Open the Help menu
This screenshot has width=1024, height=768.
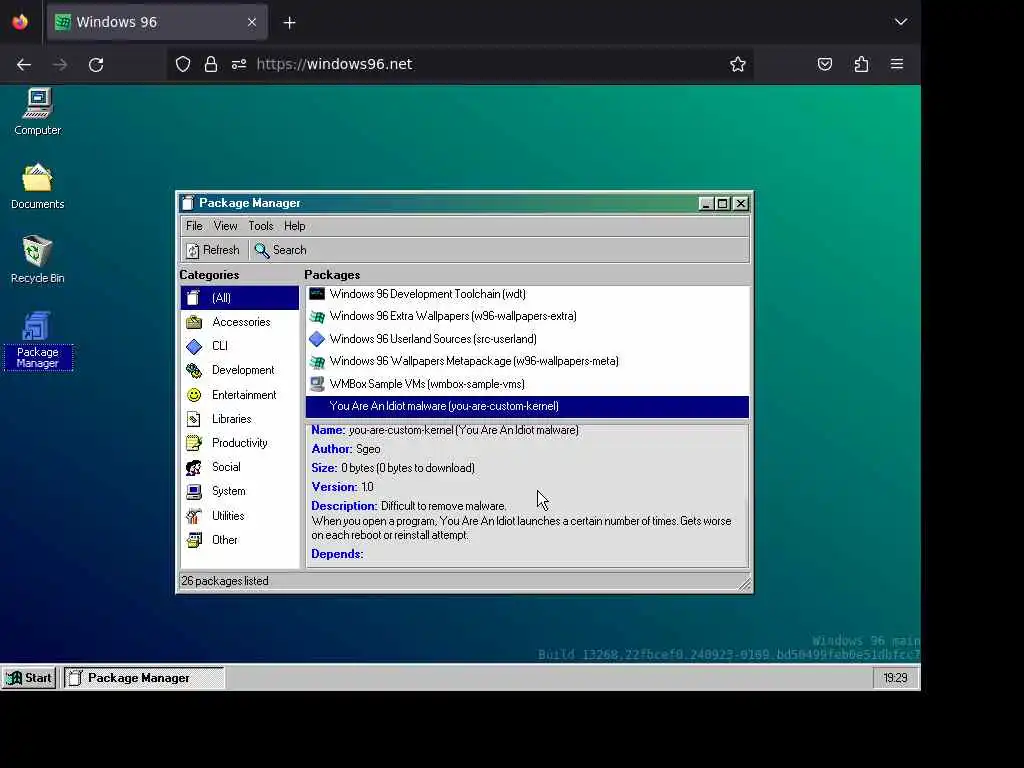click(x=295, y=226)
